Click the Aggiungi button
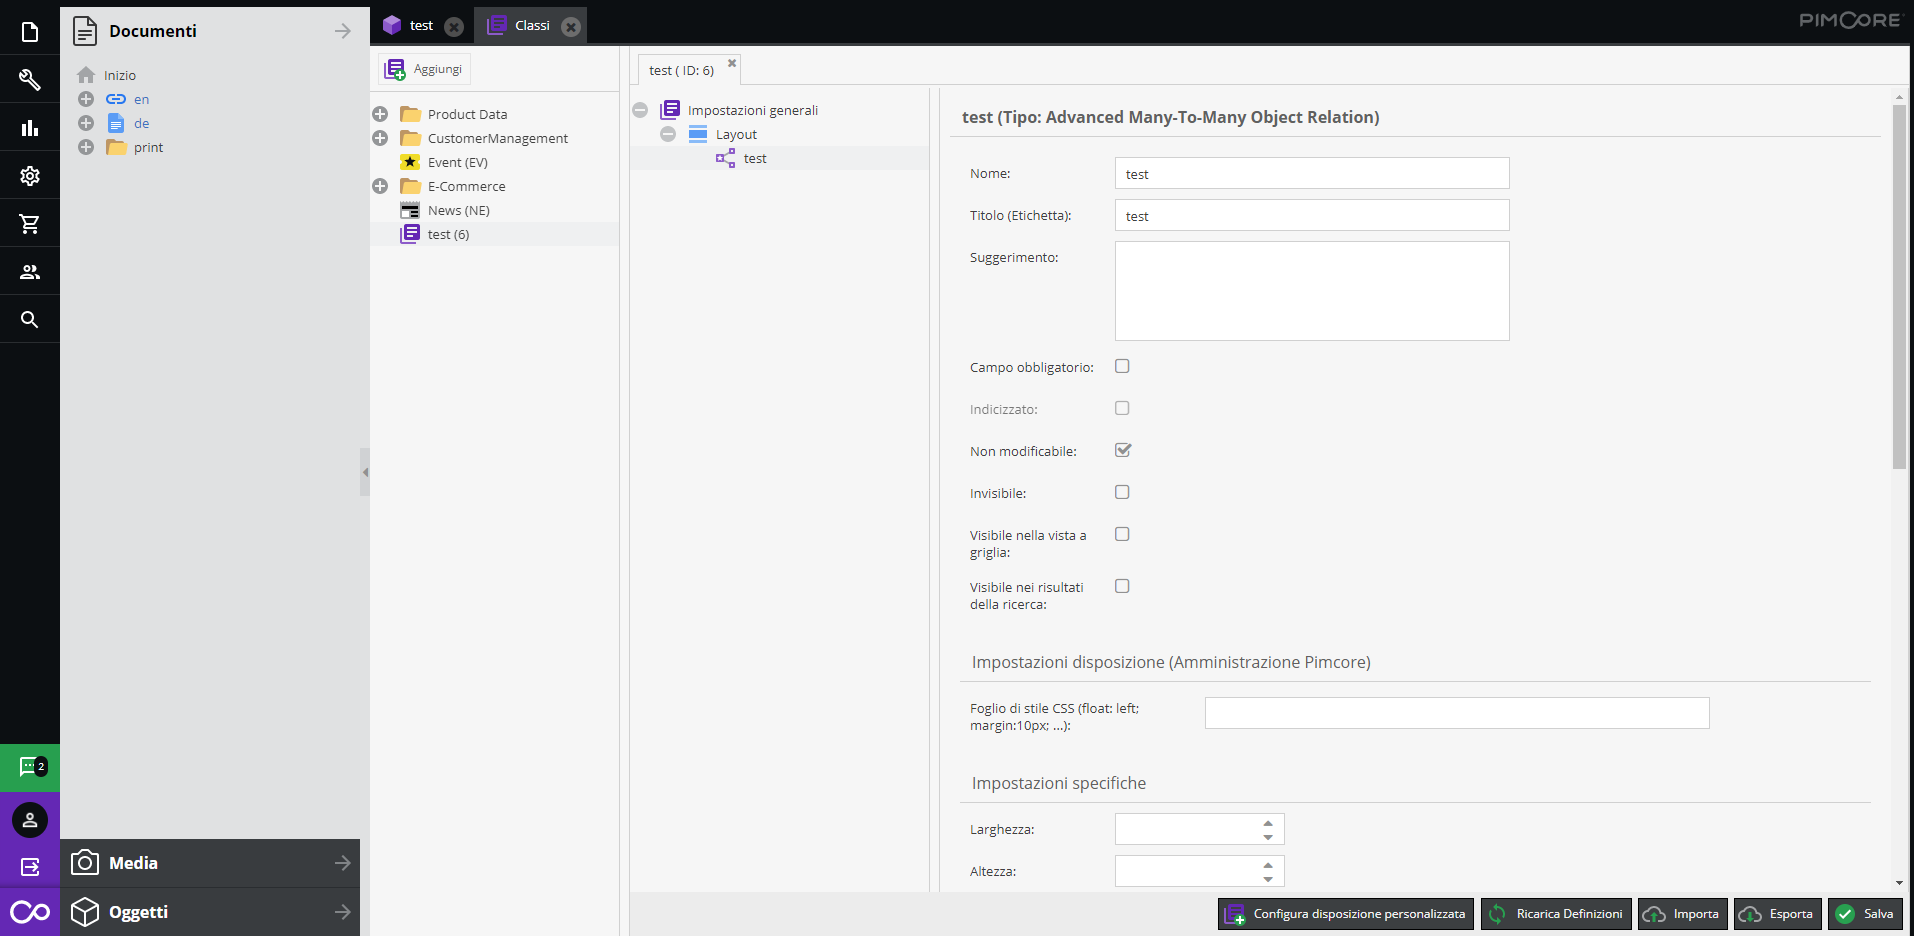The height and width of the screenshot is (936, 1914). [x=424, y=69]
